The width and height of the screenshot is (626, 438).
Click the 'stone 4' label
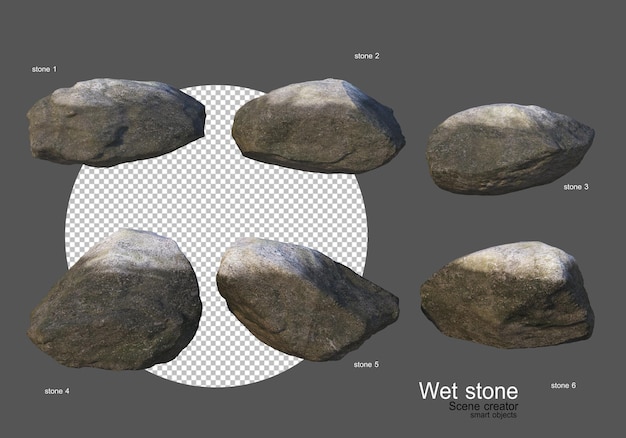57,391
